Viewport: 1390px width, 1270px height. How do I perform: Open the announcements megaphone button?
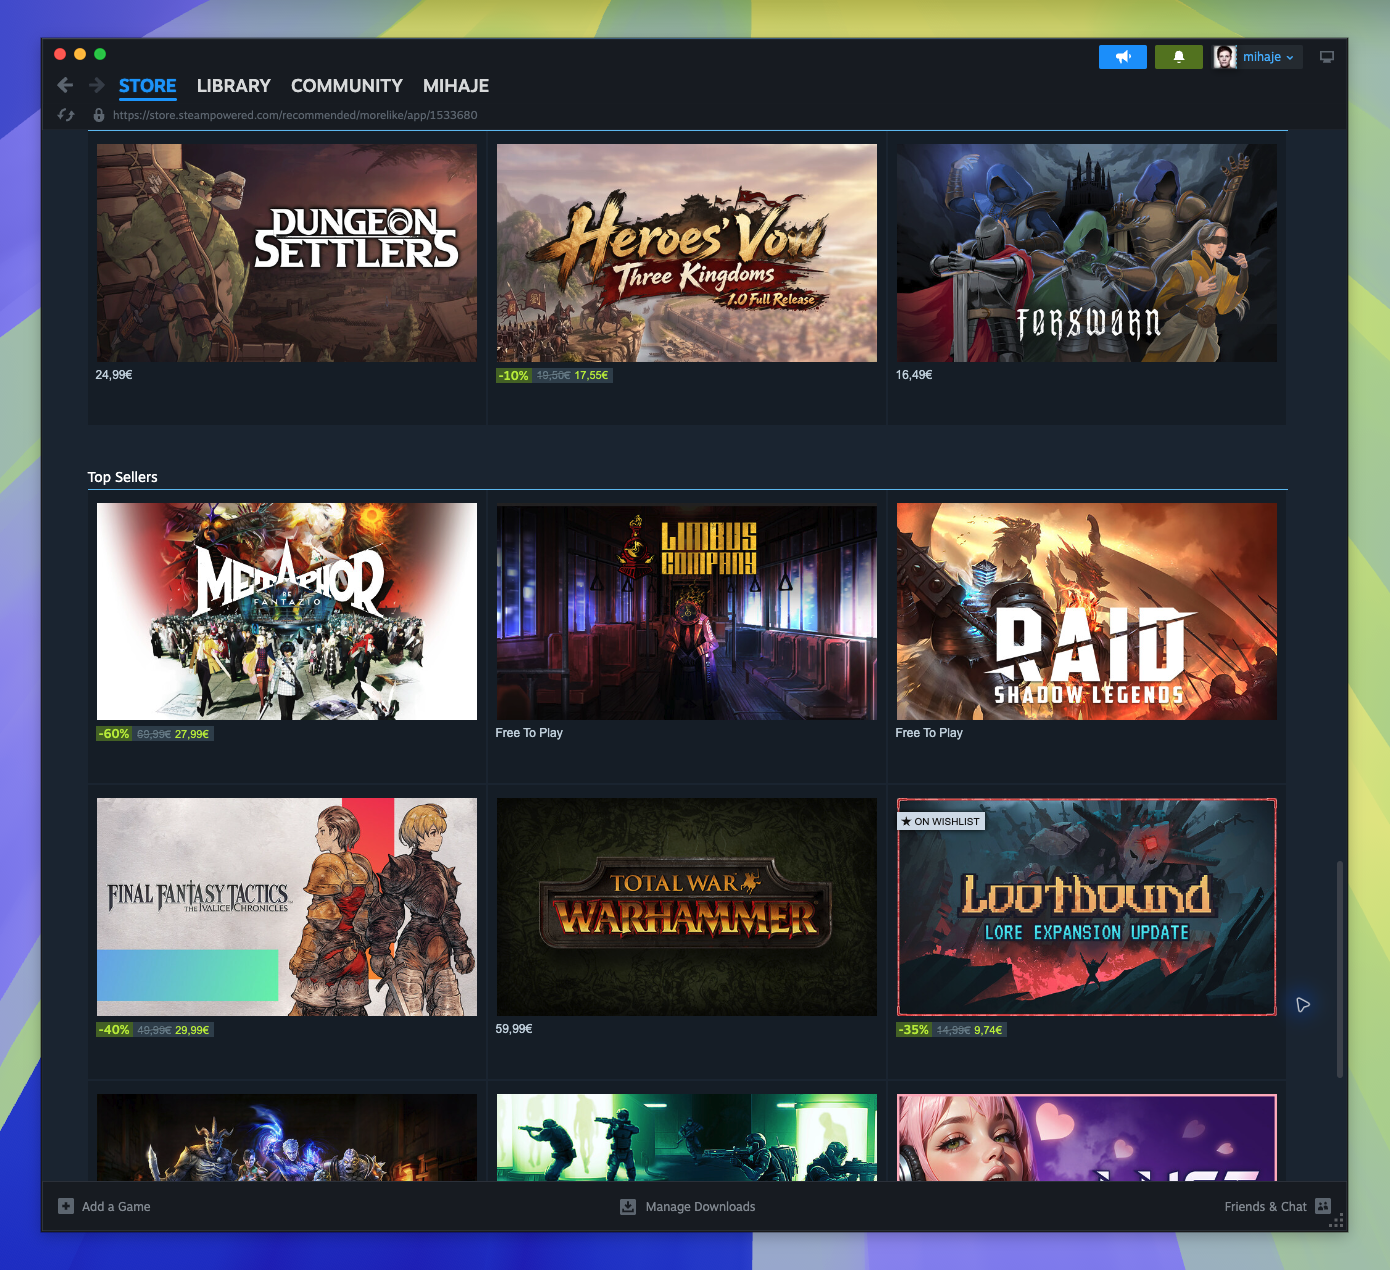point(1123,57)
